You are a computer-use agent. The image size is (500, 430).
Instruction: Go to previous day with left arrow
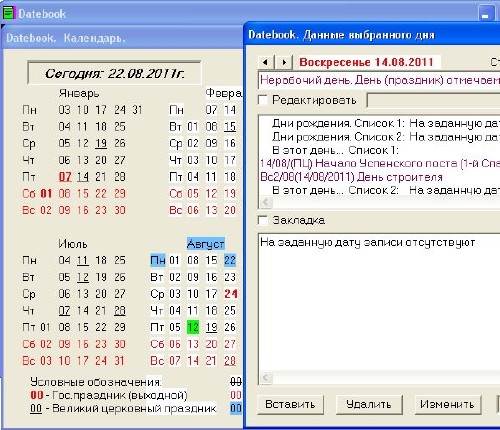266,62
